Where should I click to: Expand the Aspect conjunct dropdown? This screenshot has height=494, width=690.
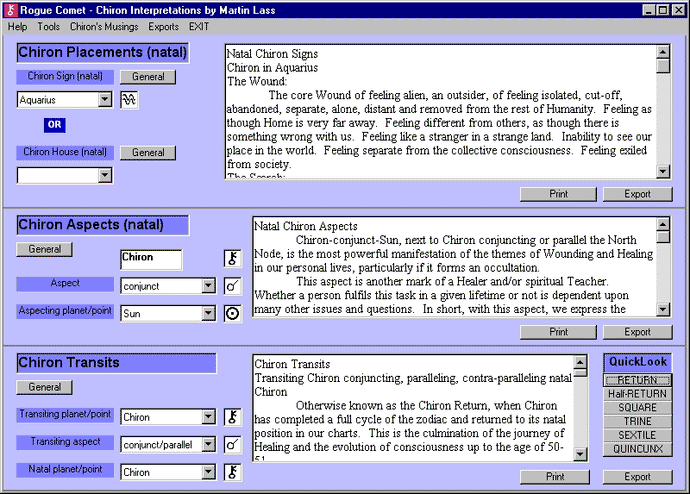click(x=208, y=286)
